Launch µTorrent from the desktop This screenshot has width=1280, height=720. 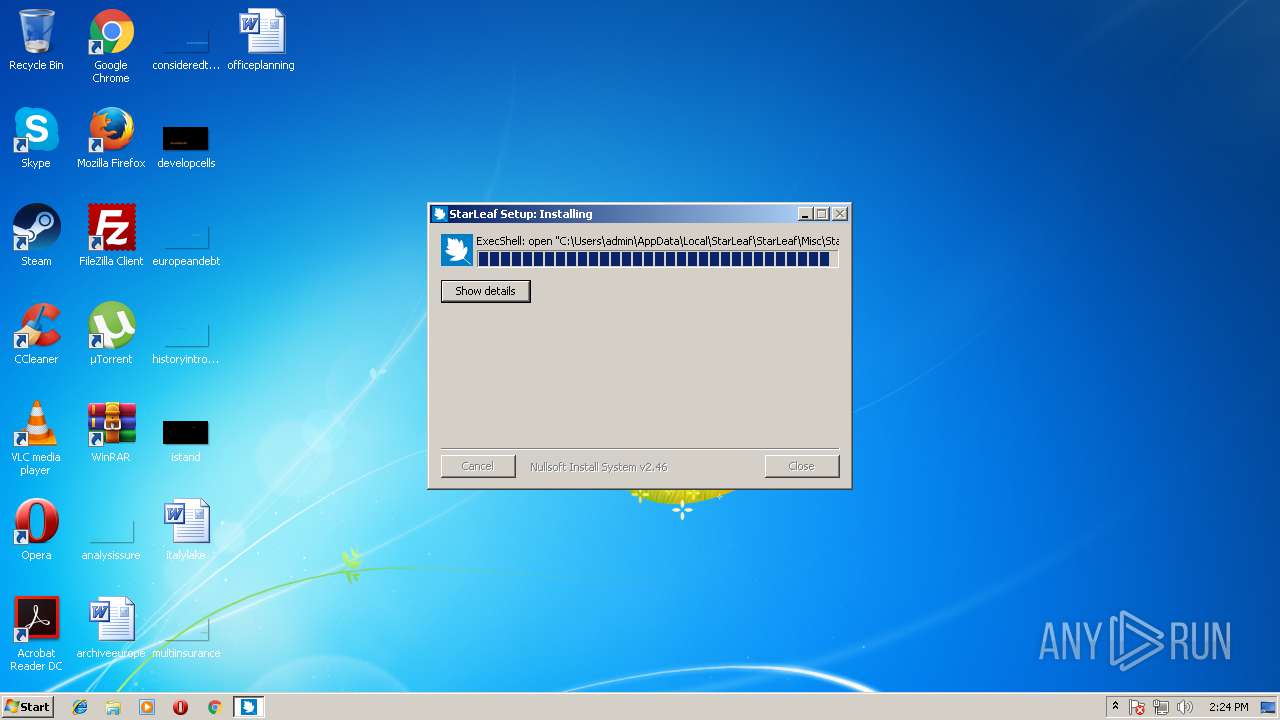(x=111, y=334)
